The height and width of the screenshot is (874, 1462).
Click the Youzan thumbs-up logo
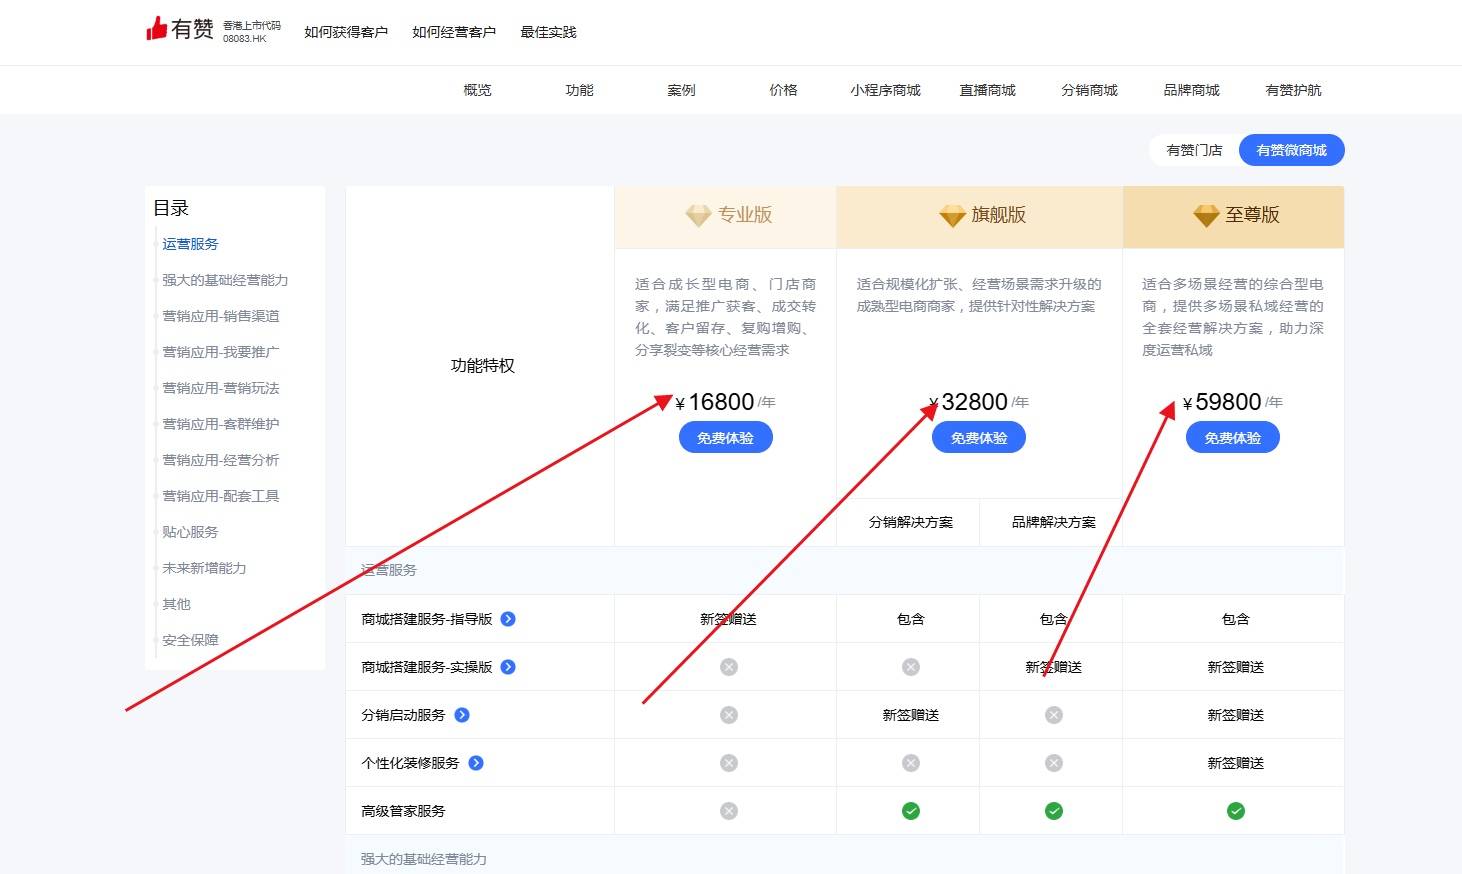[x=157, y=28]
